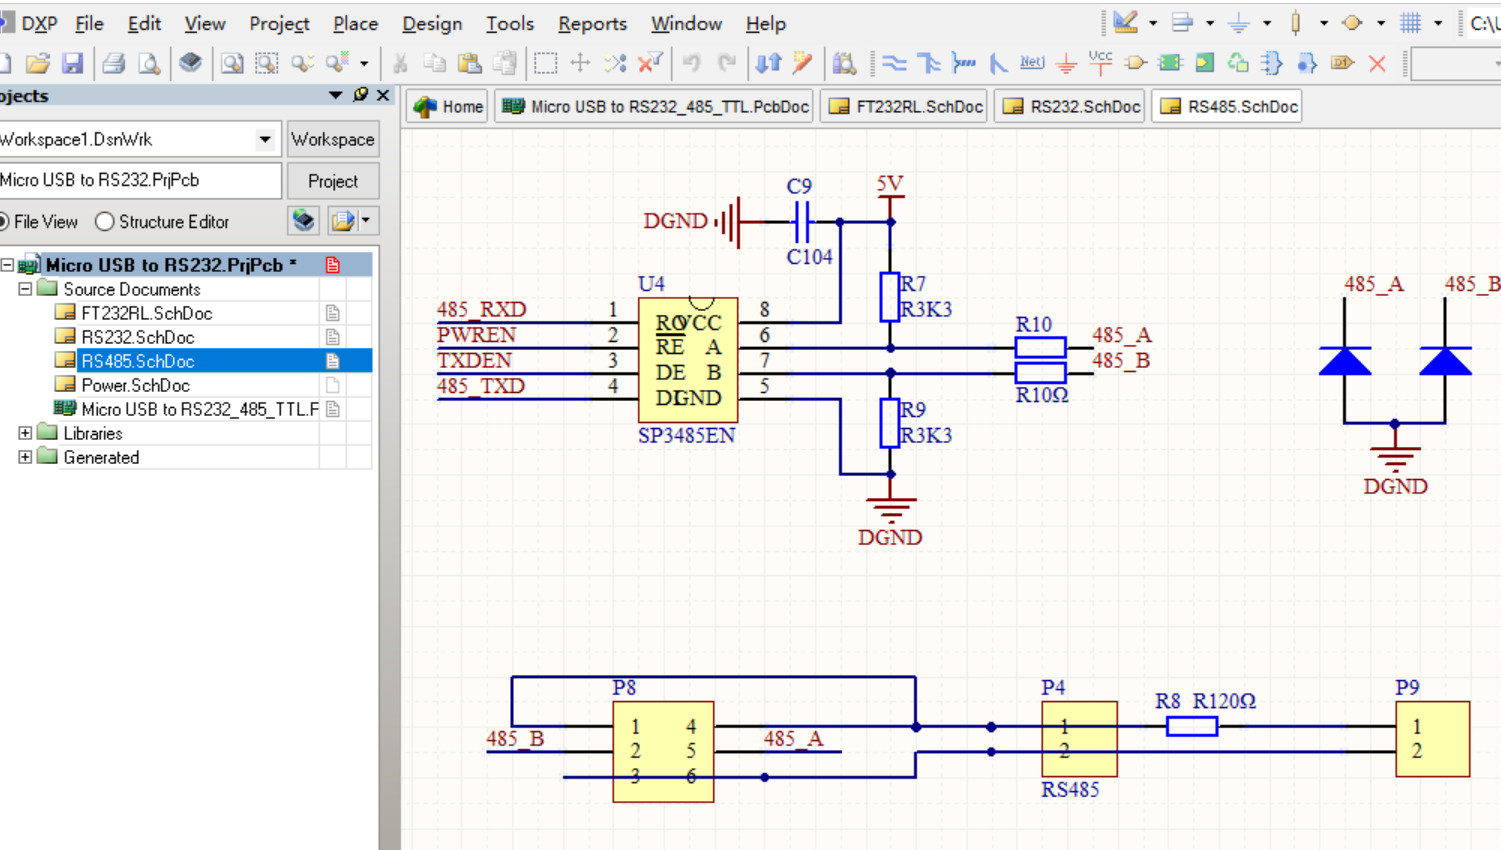Select the File View radio button
The image size is (1501, 850).
(4, 221)
